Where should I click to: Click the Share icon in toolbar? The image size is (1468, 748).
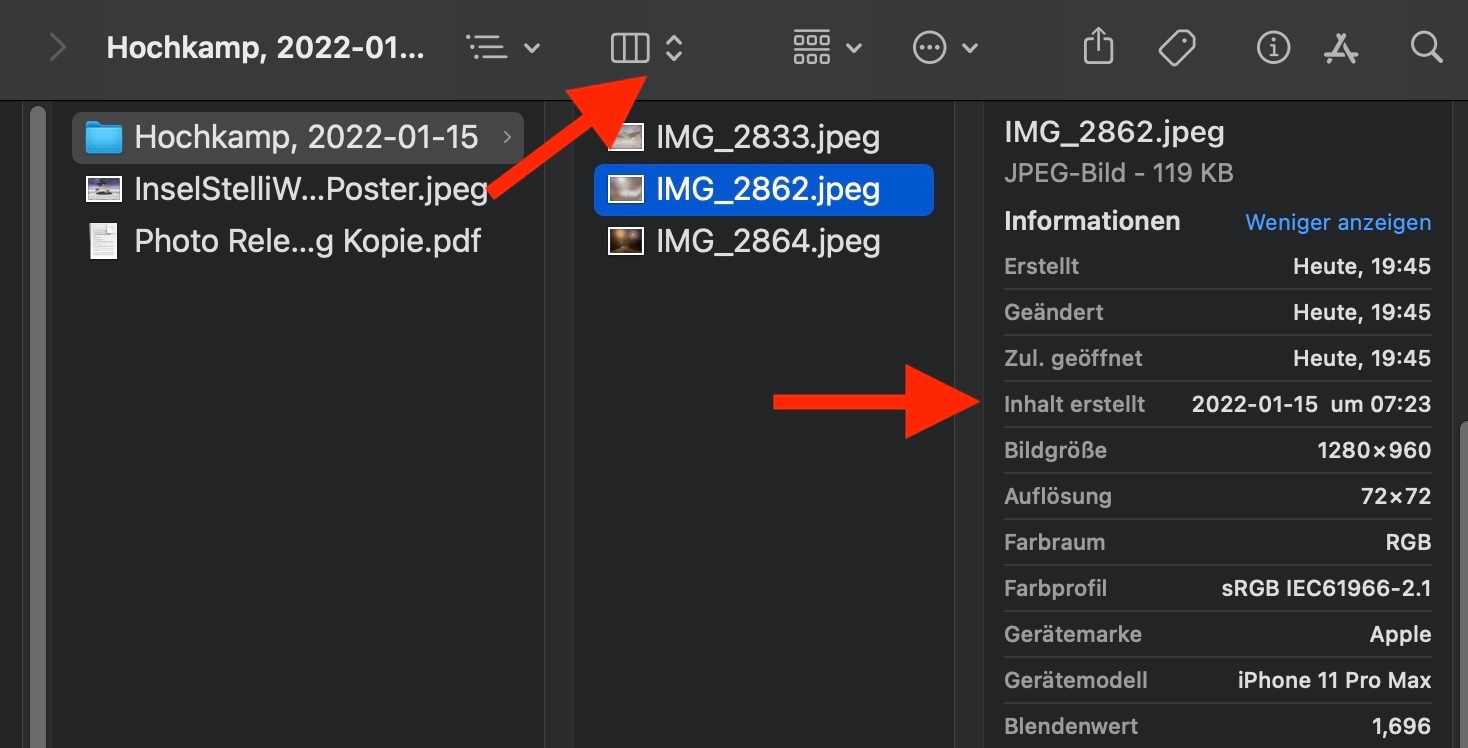pos(1098,47)
